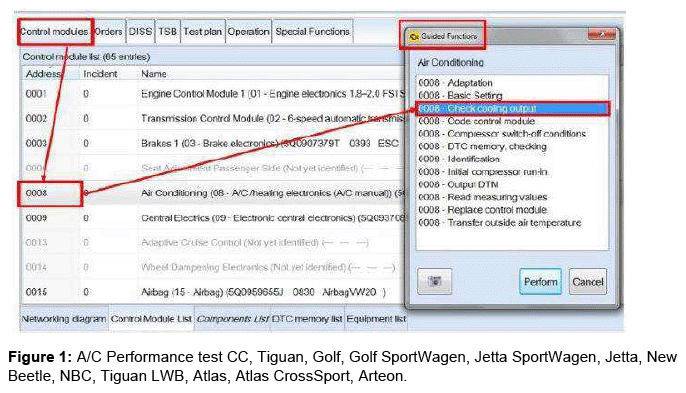Close the Guided Functions window
686x393 pixels.
point(602,34)
